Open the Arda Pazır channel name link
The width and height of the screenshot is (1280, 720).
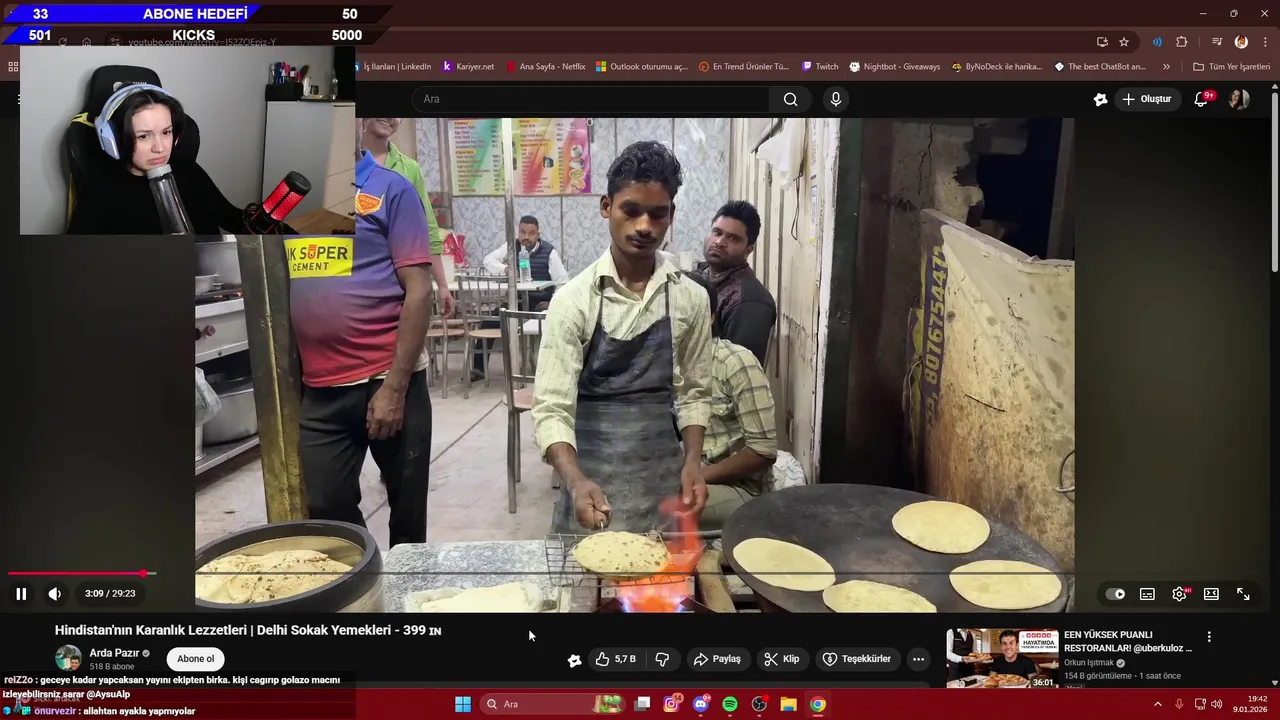(x=114, y=653)
